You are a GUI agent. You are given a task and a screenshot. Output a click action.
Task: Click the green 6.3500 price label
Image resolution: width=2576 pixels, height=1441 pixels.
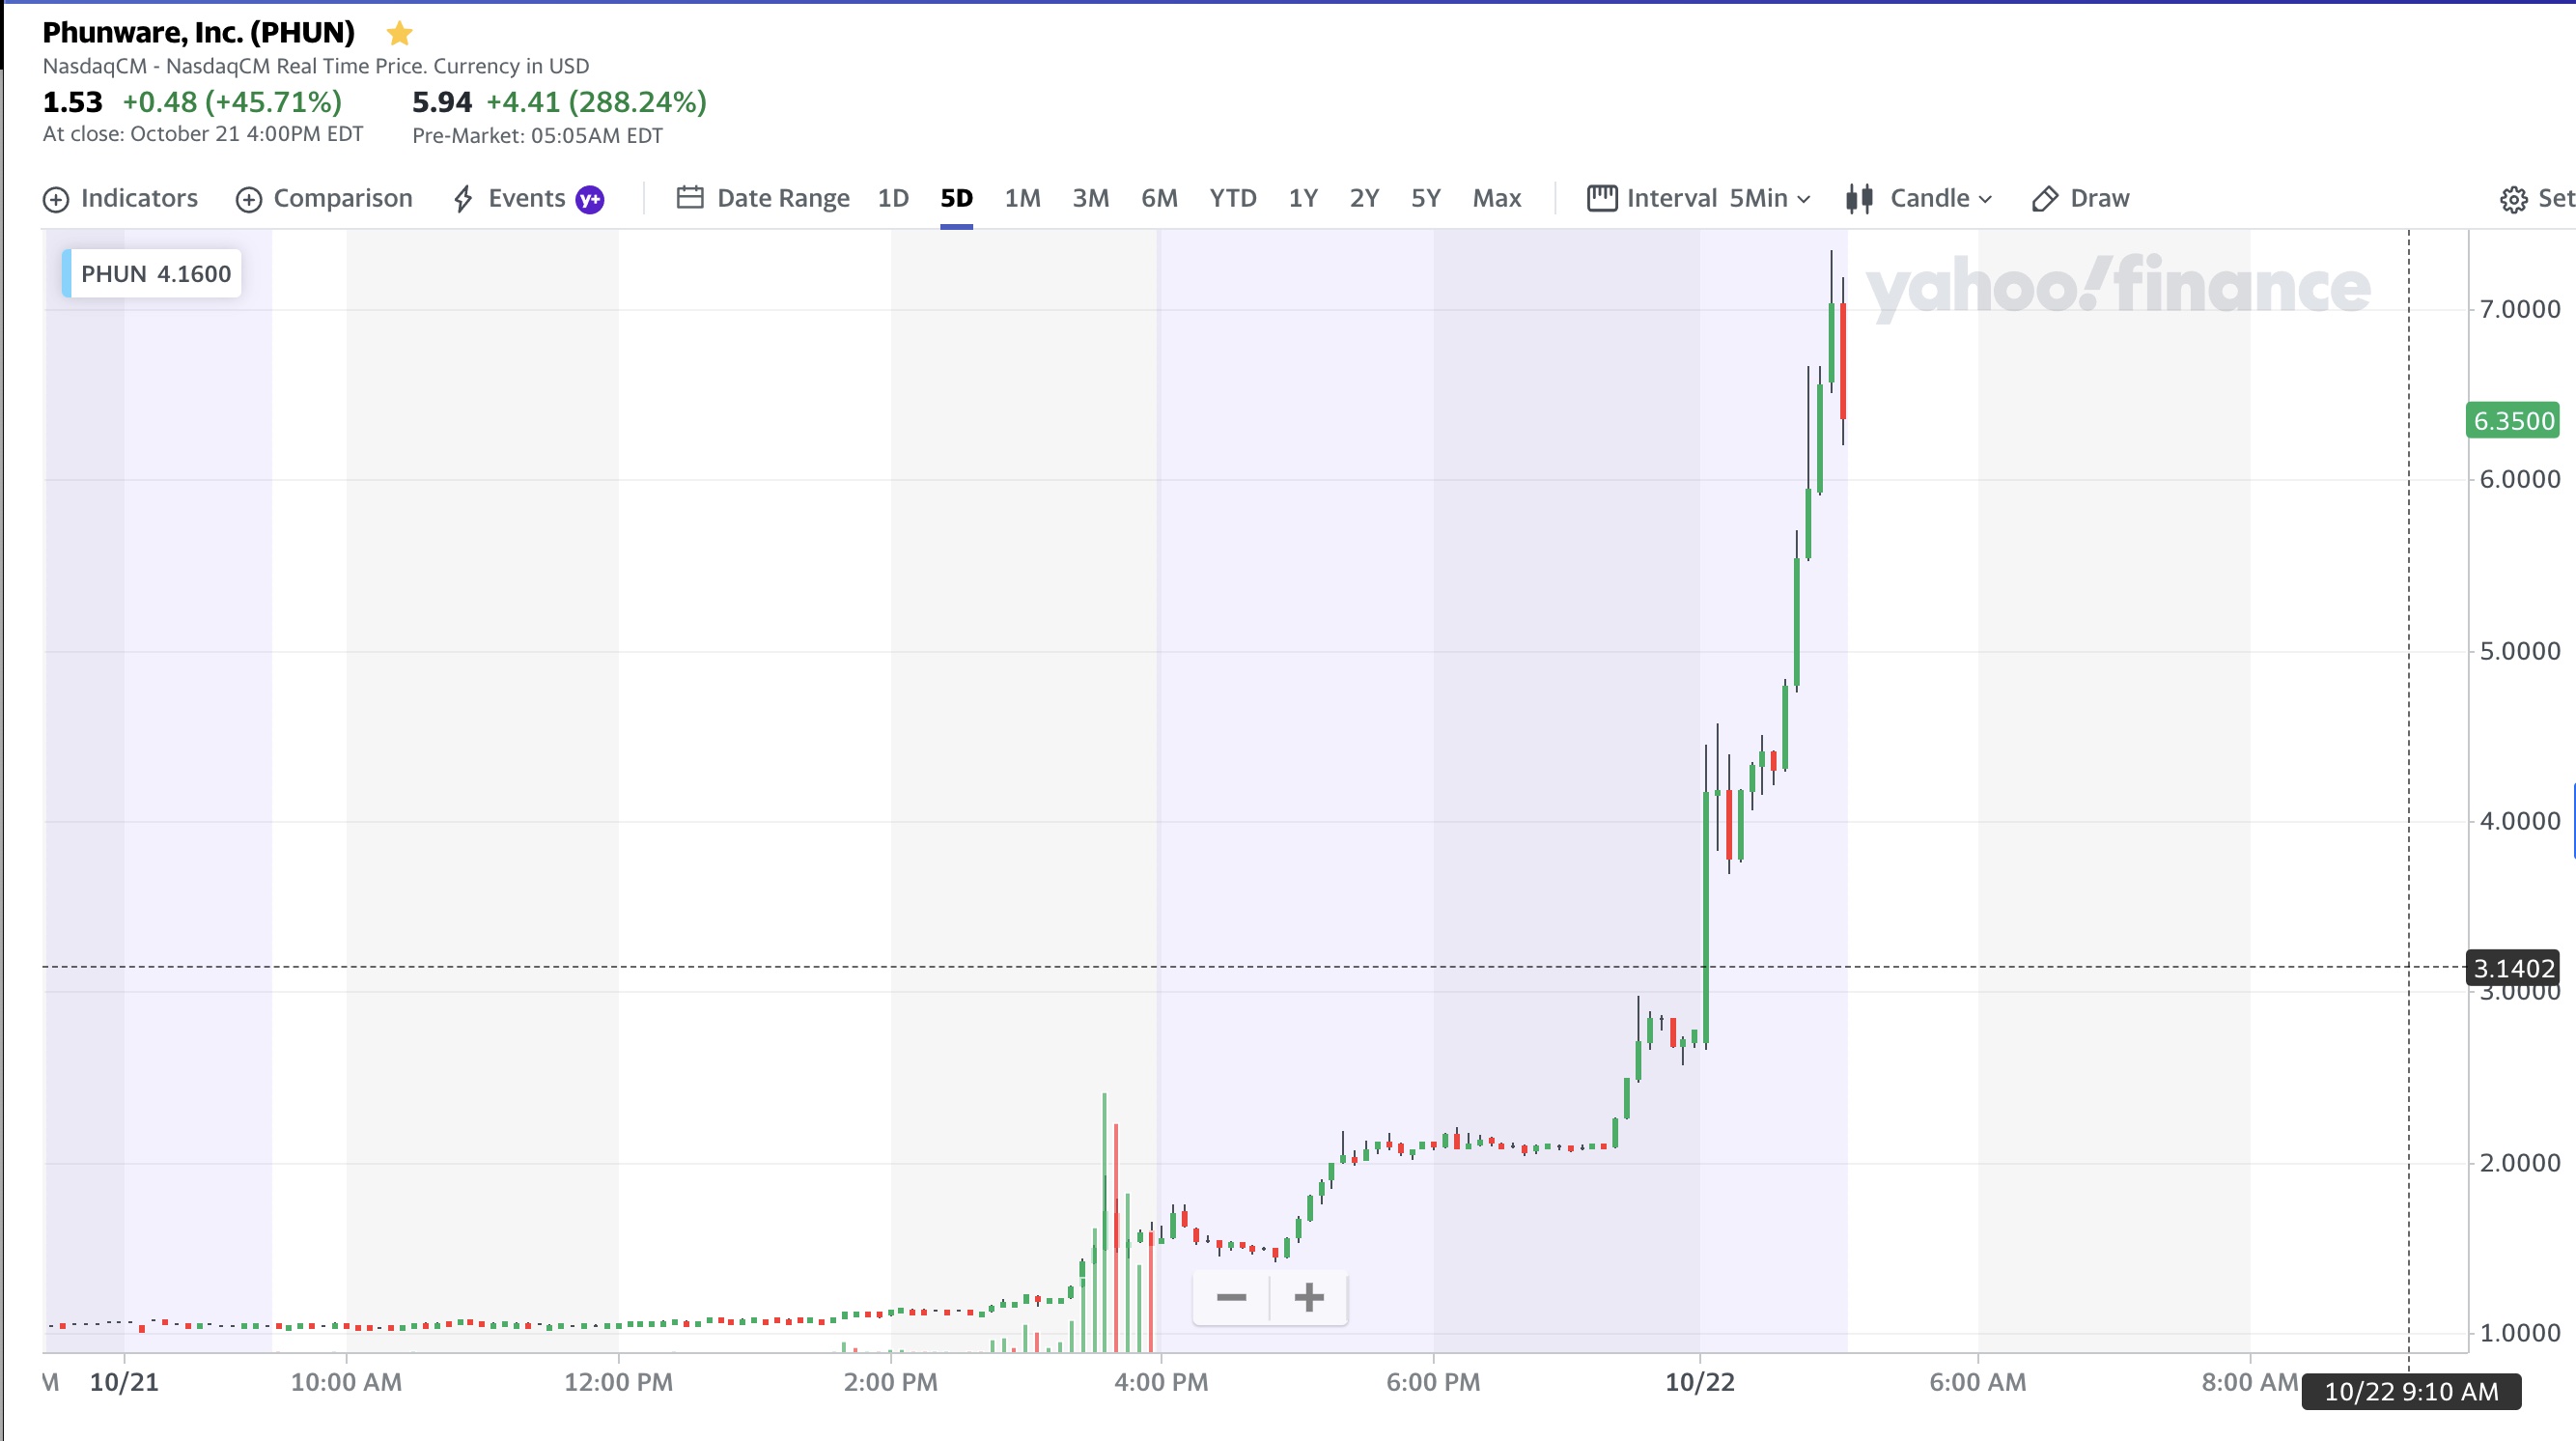tap(2513, 420)
